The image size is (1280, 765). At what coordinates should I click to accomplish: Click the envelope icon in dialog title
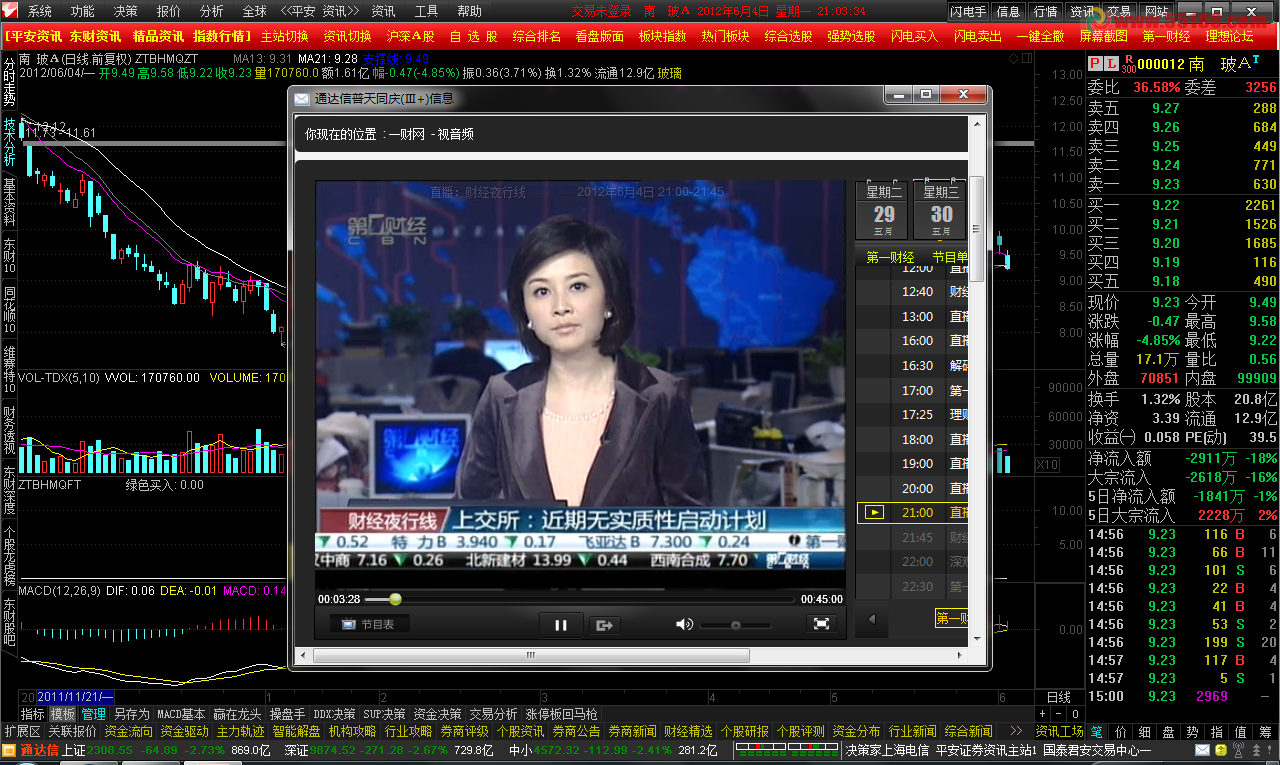point(301,98)
